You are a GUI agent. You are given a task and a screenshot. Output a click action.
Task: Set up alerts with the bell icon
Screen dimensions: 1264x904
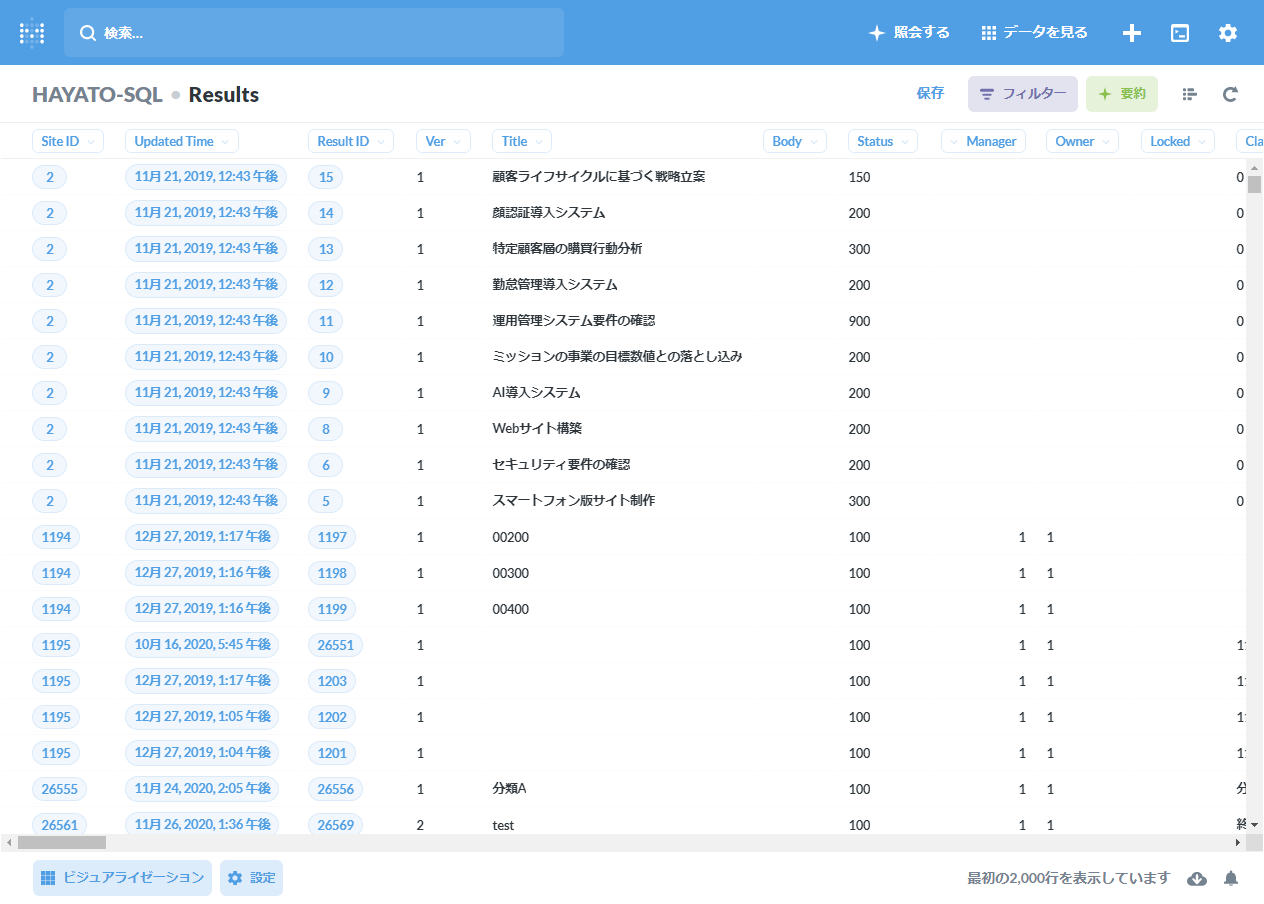click(x=1231, y=877)
